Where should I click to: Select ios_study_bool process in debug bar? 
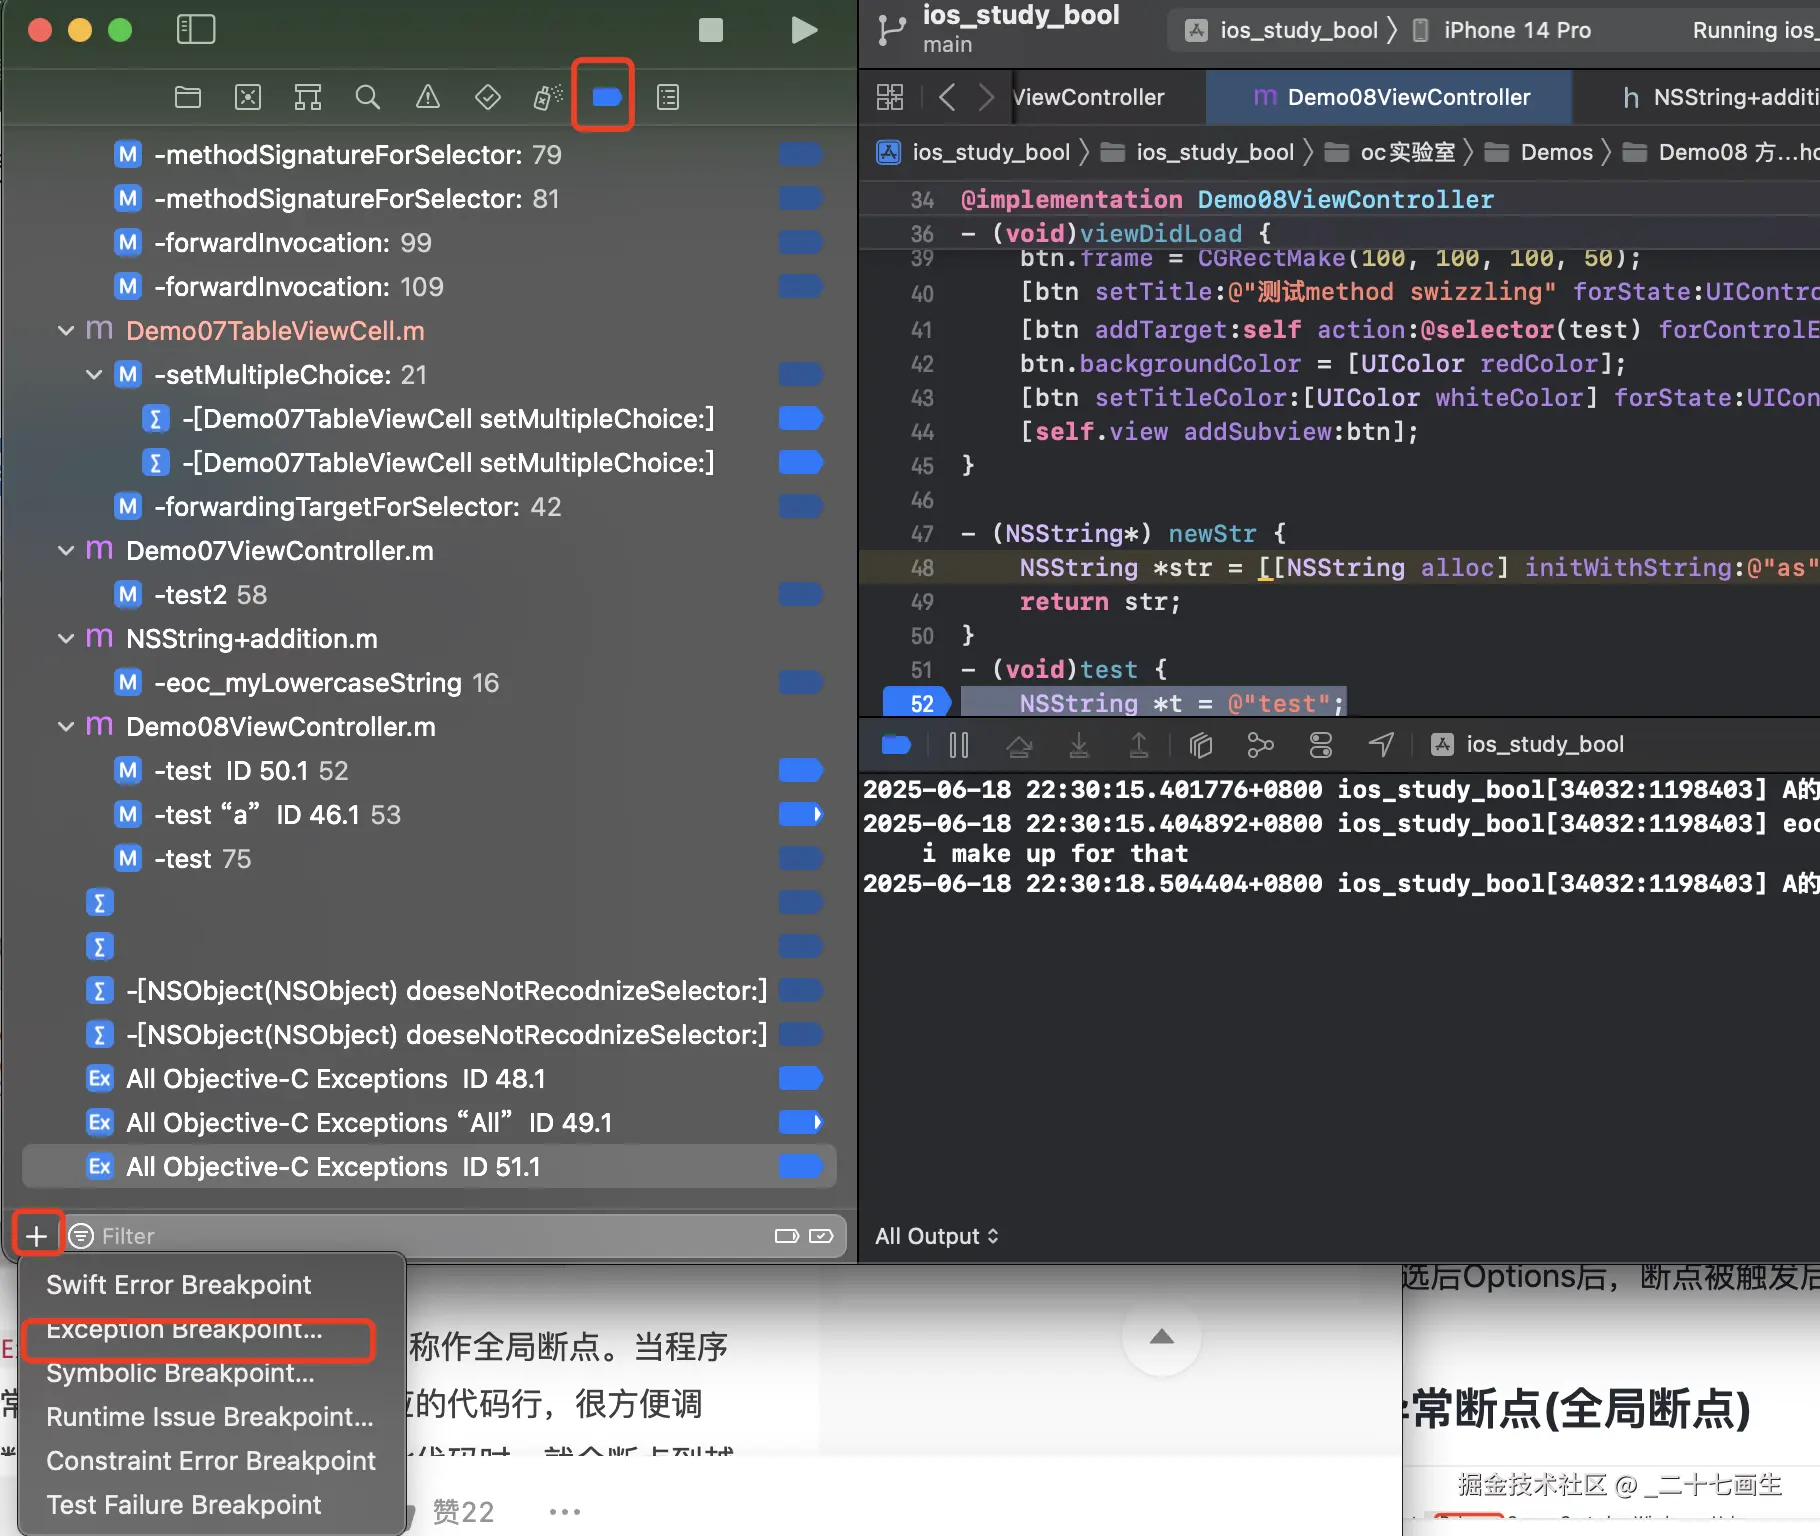(x=1527, y=744)
